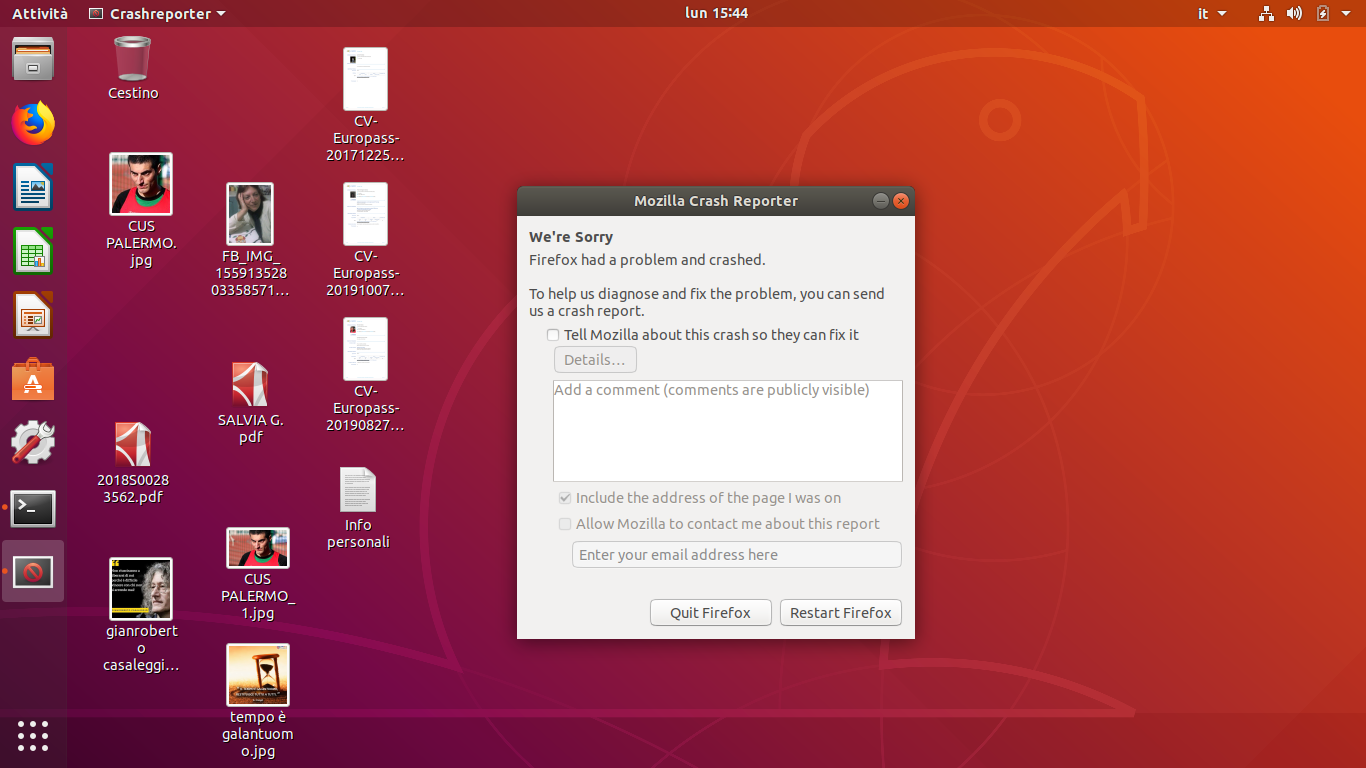Focus the email address field
This screenshot has height=768, width=1366.
coord(737,555)
